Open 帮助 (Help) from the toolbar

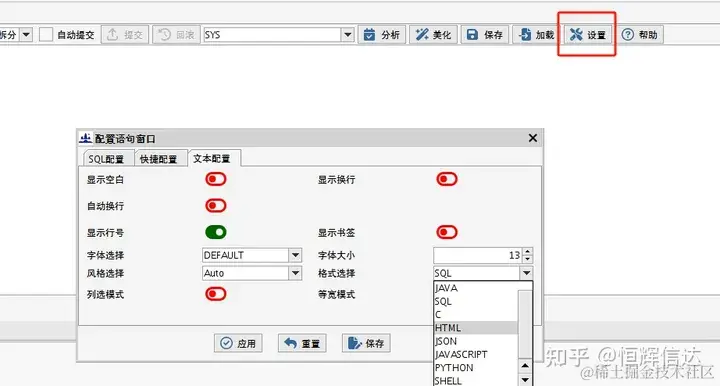tap(640, 34)
